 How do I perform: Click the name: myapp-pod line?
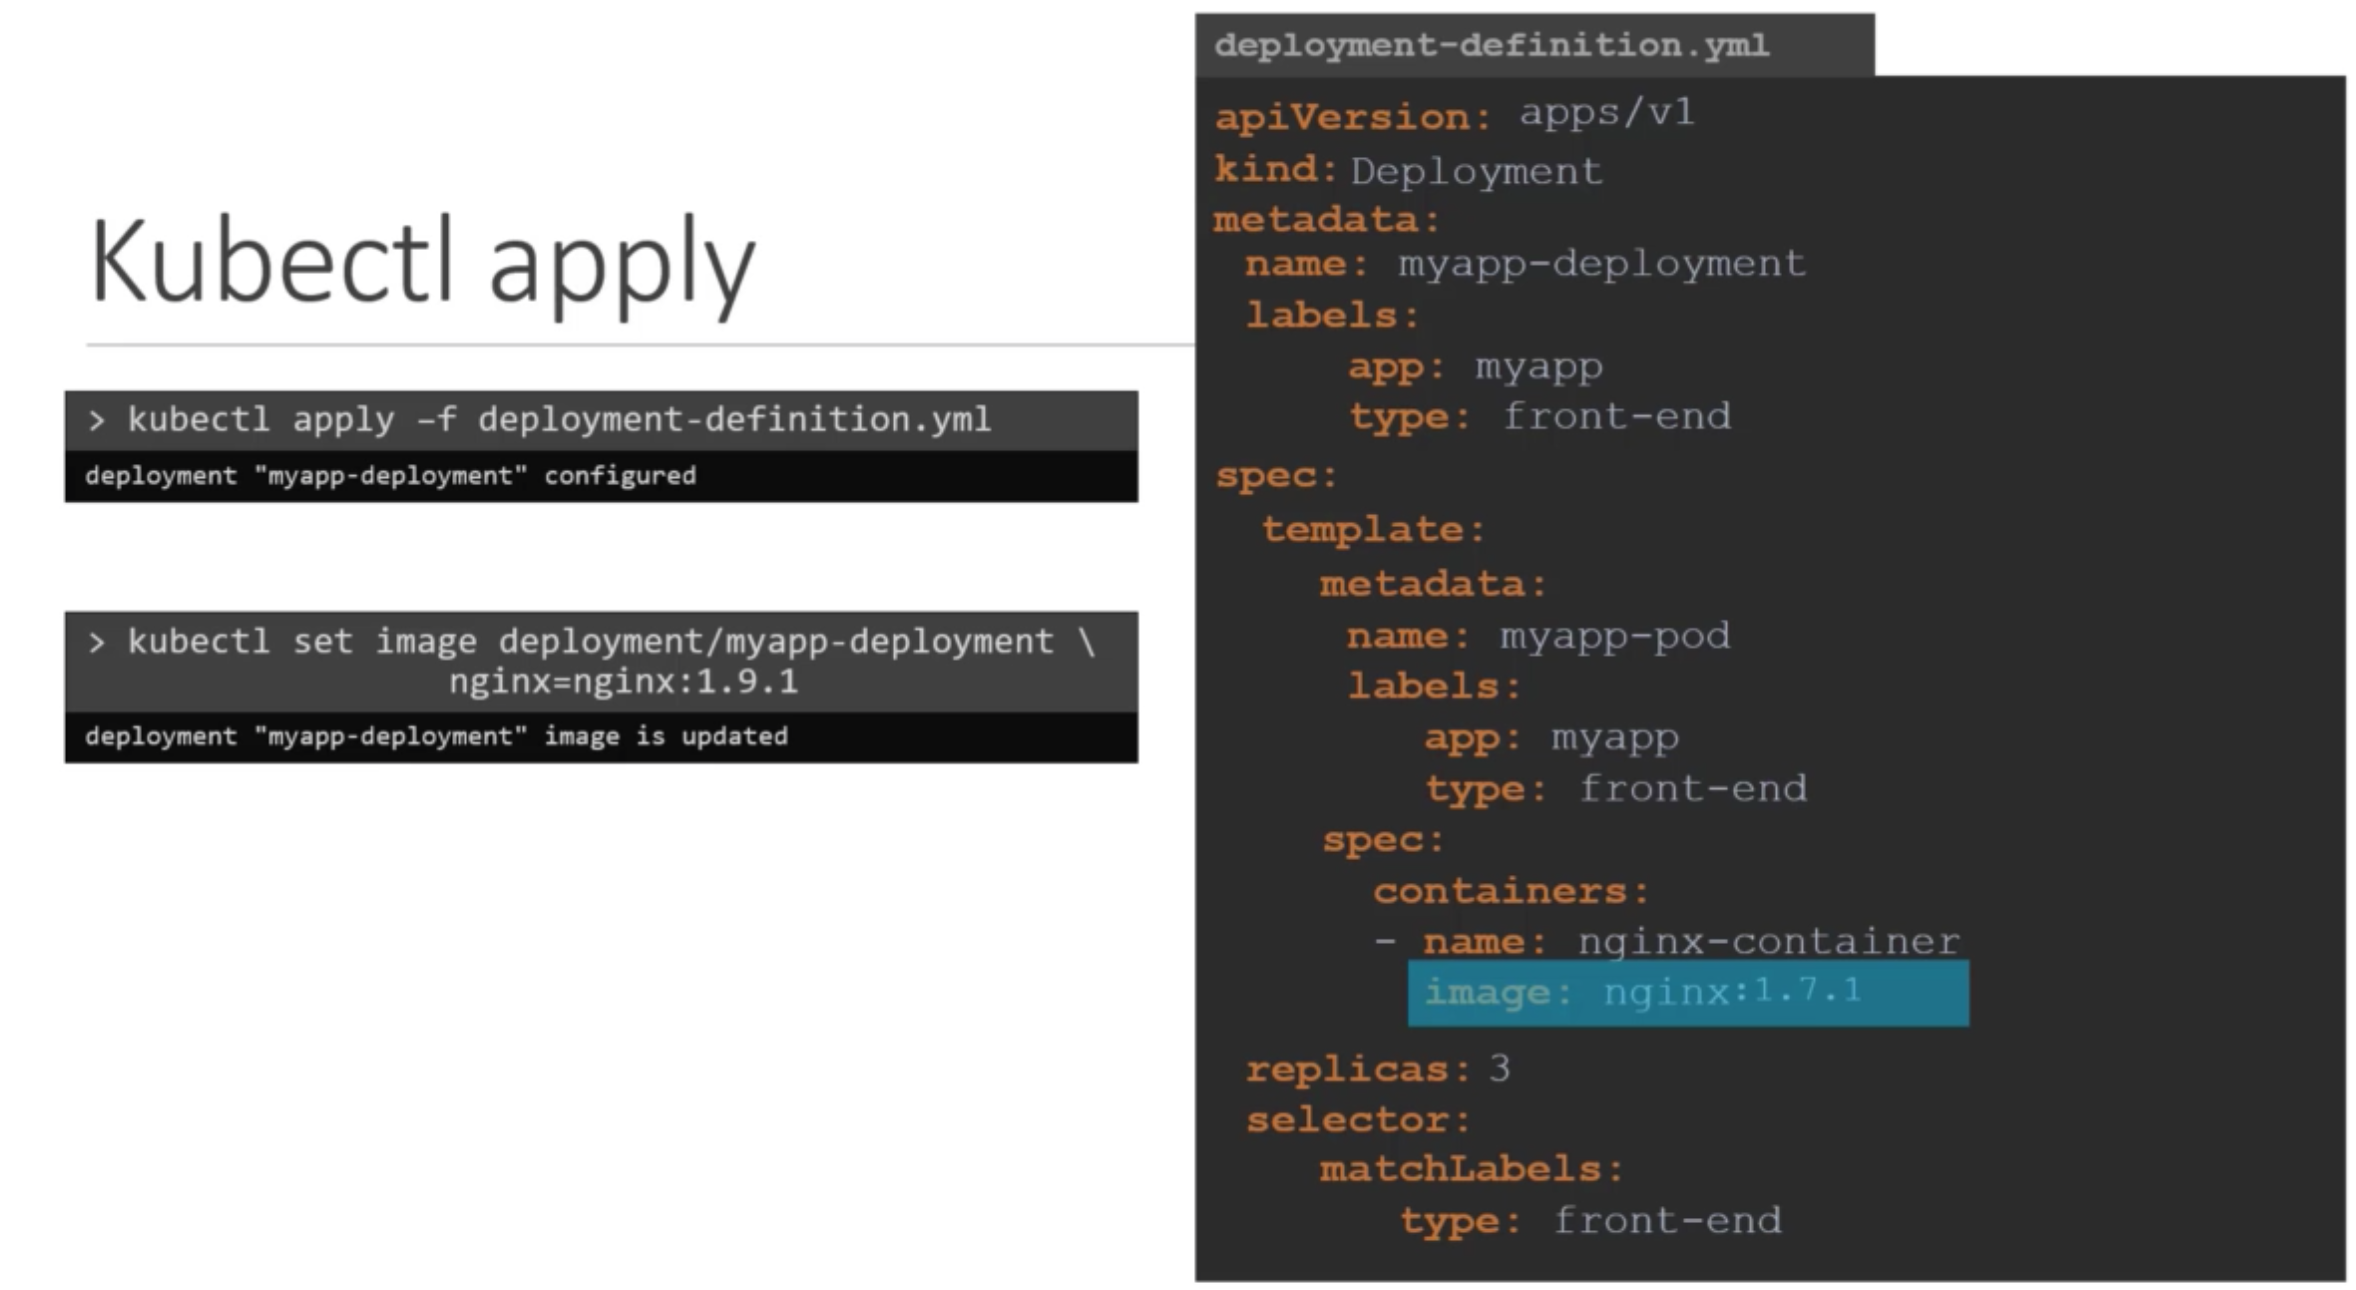1537,636
